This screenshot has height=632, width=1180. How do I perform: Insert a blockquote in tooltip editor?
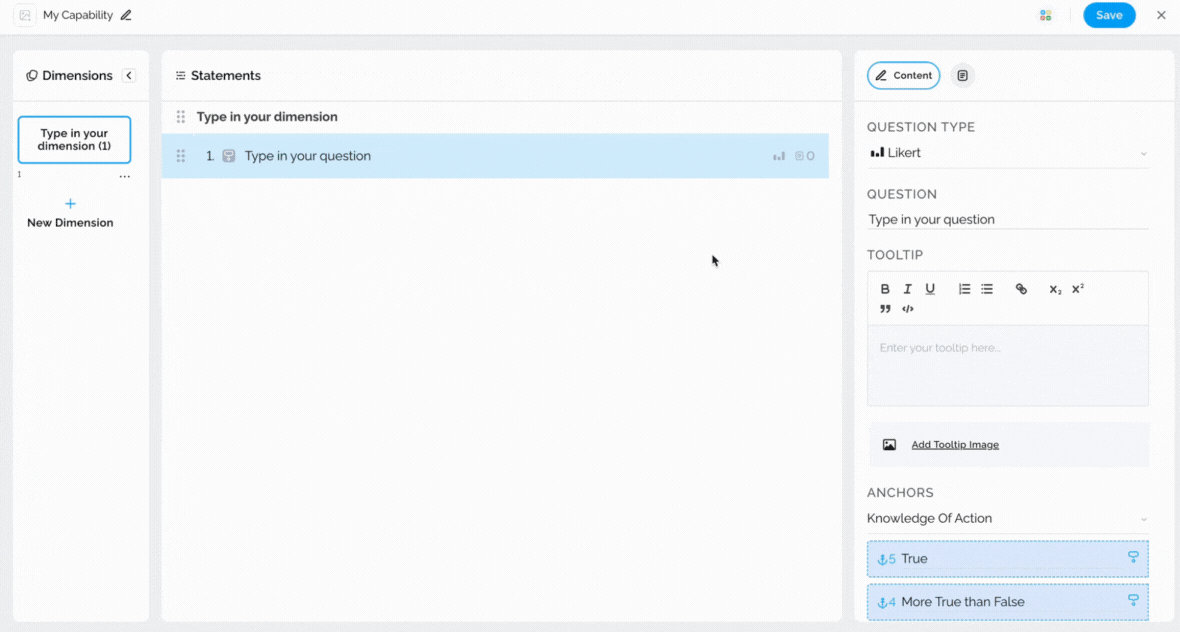[x=885, y=309]
